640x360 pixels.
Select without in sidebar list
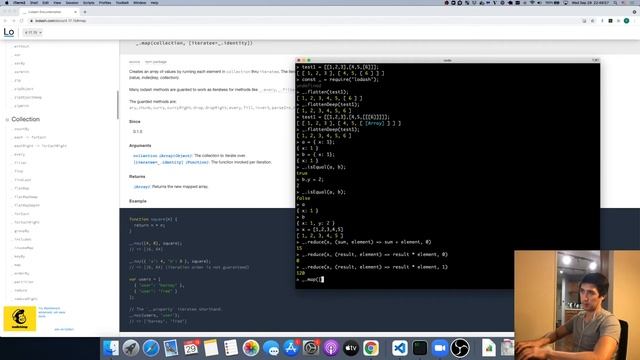point(21,46)
